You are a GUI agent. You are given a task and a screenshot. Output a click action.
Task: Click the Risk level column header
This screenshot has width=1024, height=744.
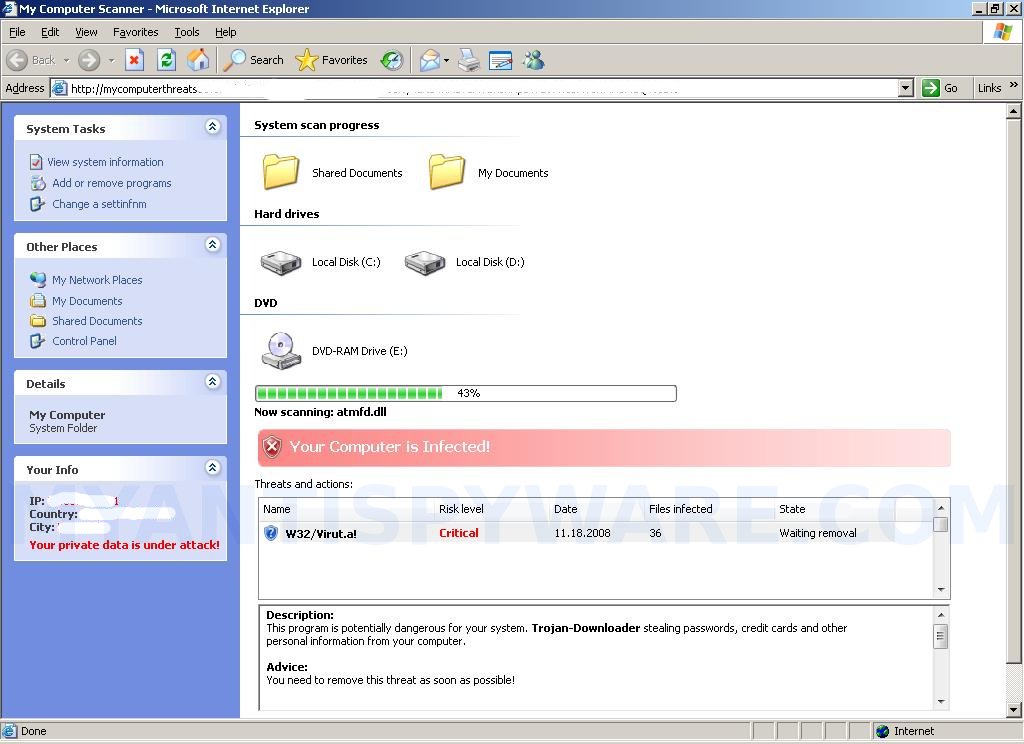pos(461,509)
